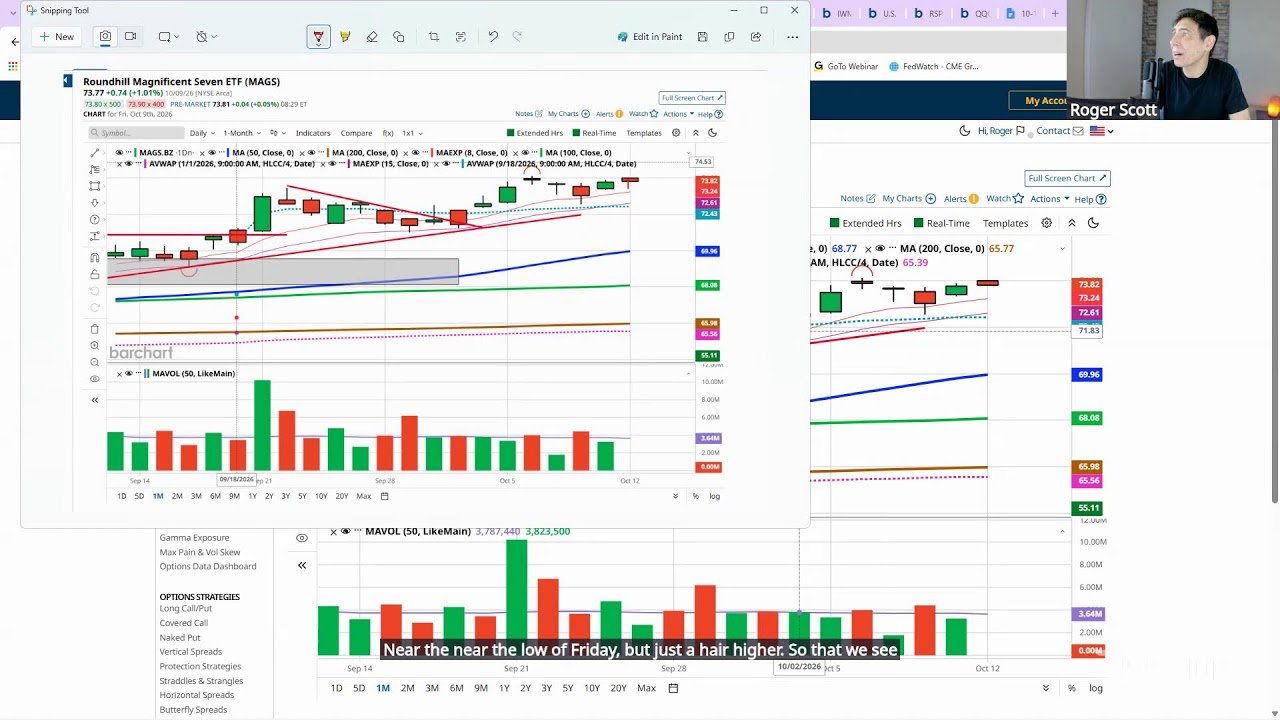The image size is (1280, 720).
Task: Activate the image crop tool in Snipping Tool
Action: (x=434, y=37)
